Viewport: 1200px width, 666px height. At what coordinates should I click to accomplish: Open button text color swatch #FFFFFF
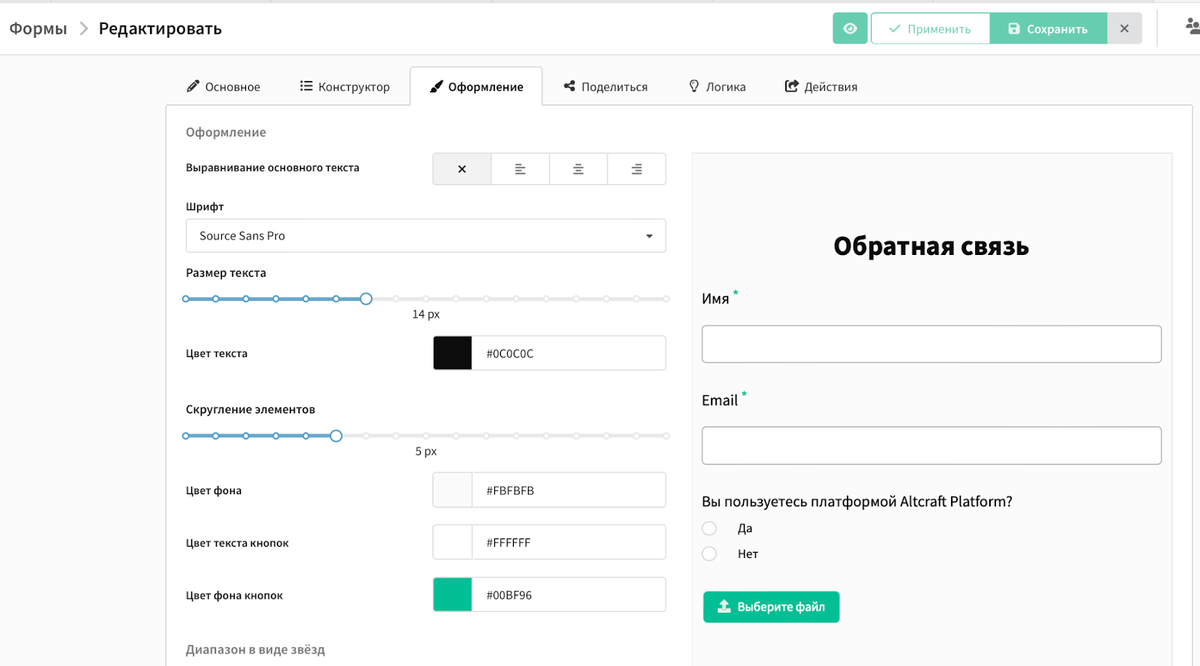pos(452,543)
